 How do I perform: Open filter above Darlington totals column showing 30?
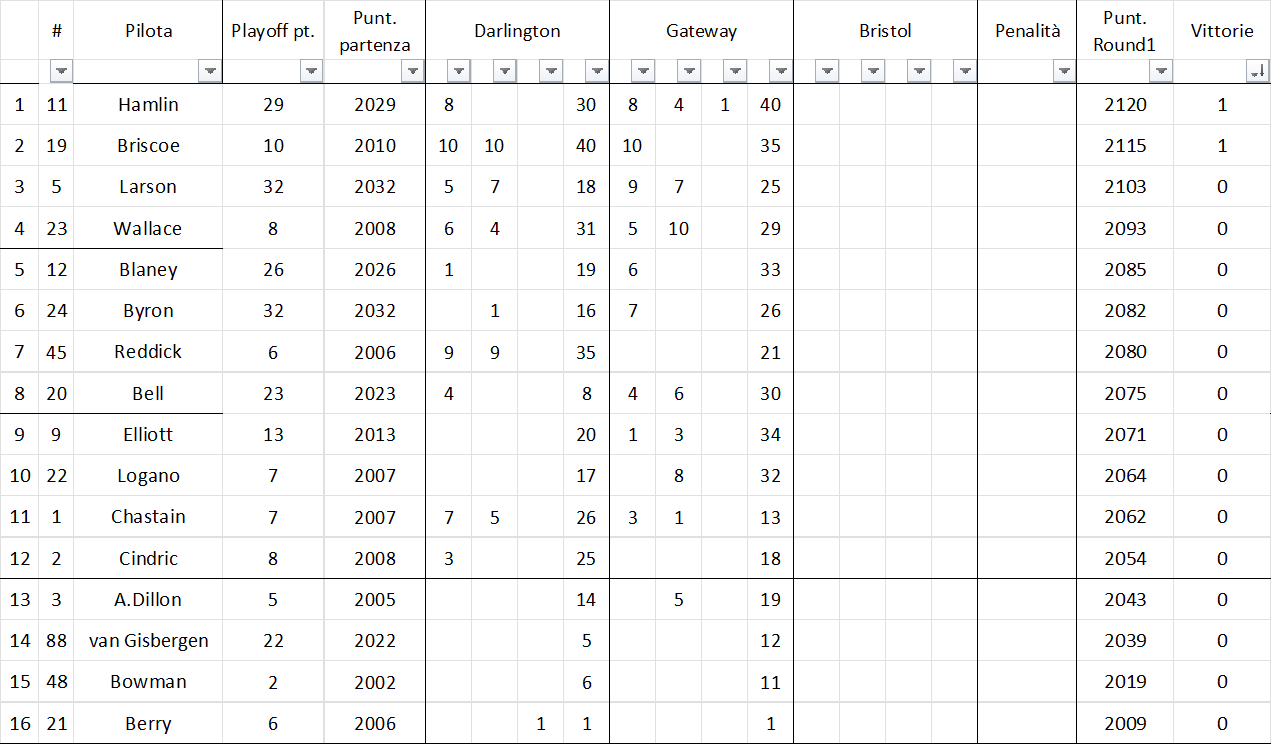click(x=597, y=72)
